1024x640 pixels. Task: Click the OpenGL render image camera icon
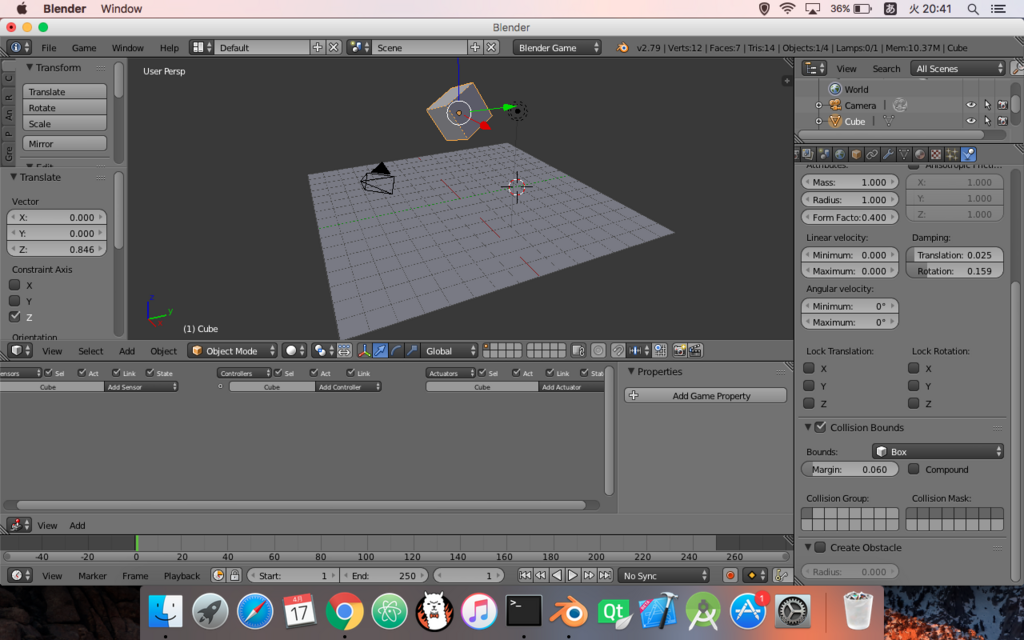tap(679, 351)
